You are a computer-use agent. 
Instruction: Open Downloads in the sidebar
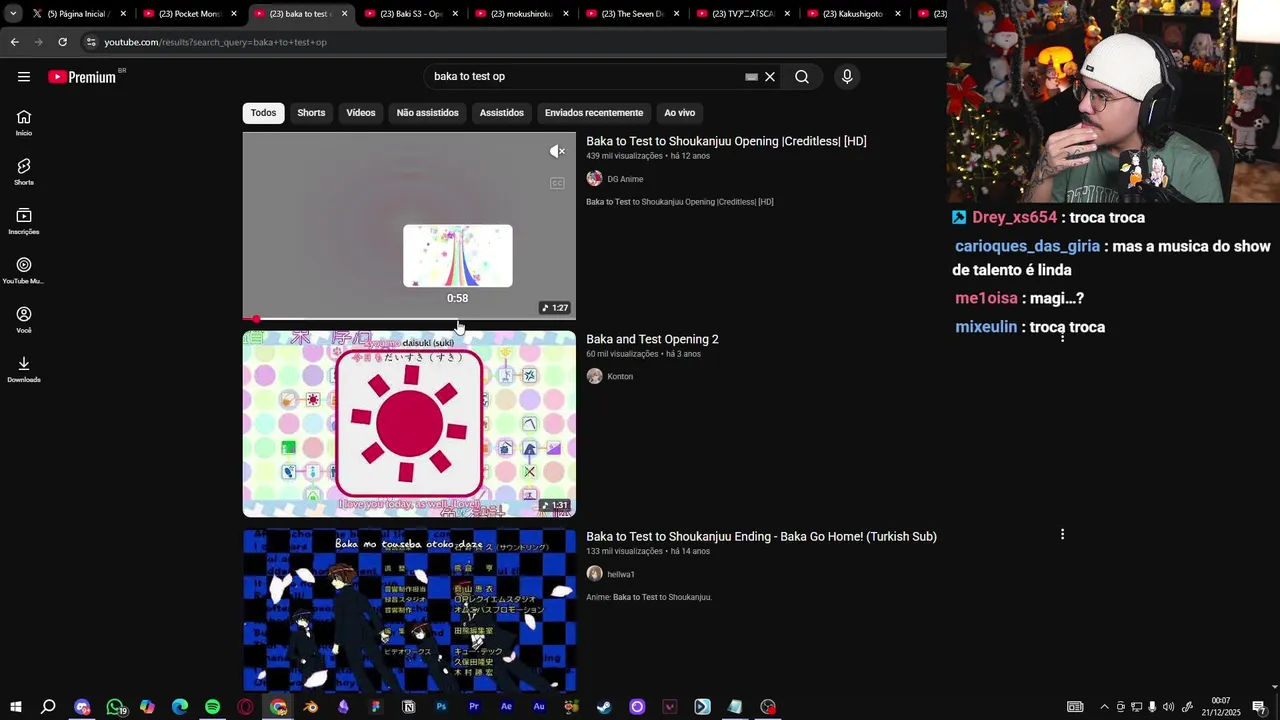(x=24, y=370)
